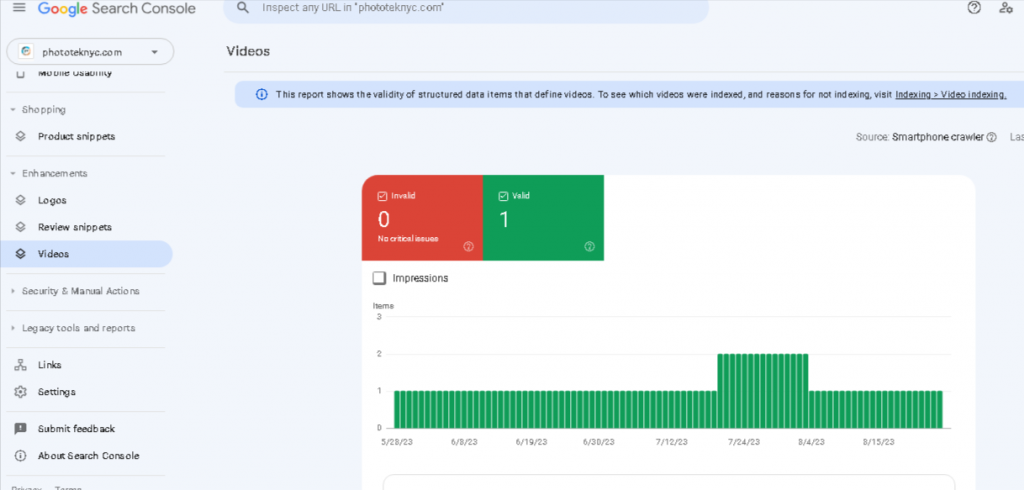The height and width of the screenshot is (490, 1024).
Task: Toggle the Invalid checkbox
Action: (x=382, y=195)
